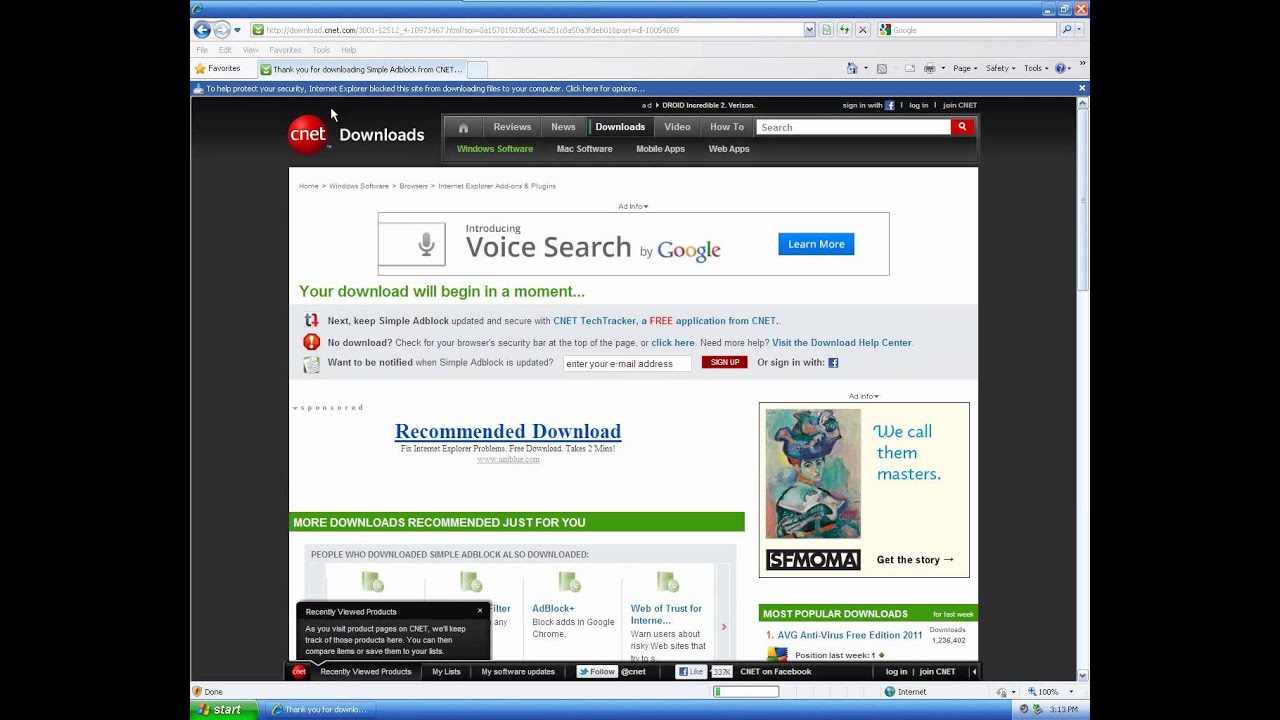The image size is (1280, 720).
Task: Click the 'enter your e-mail address' field
Action: pos(627,363)
